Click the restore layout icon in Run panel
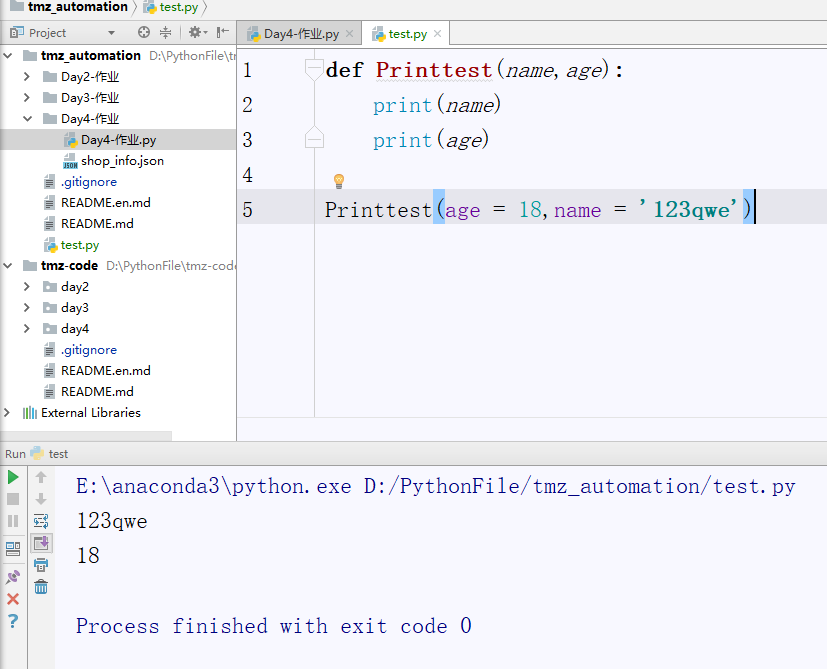 (13, 548)
